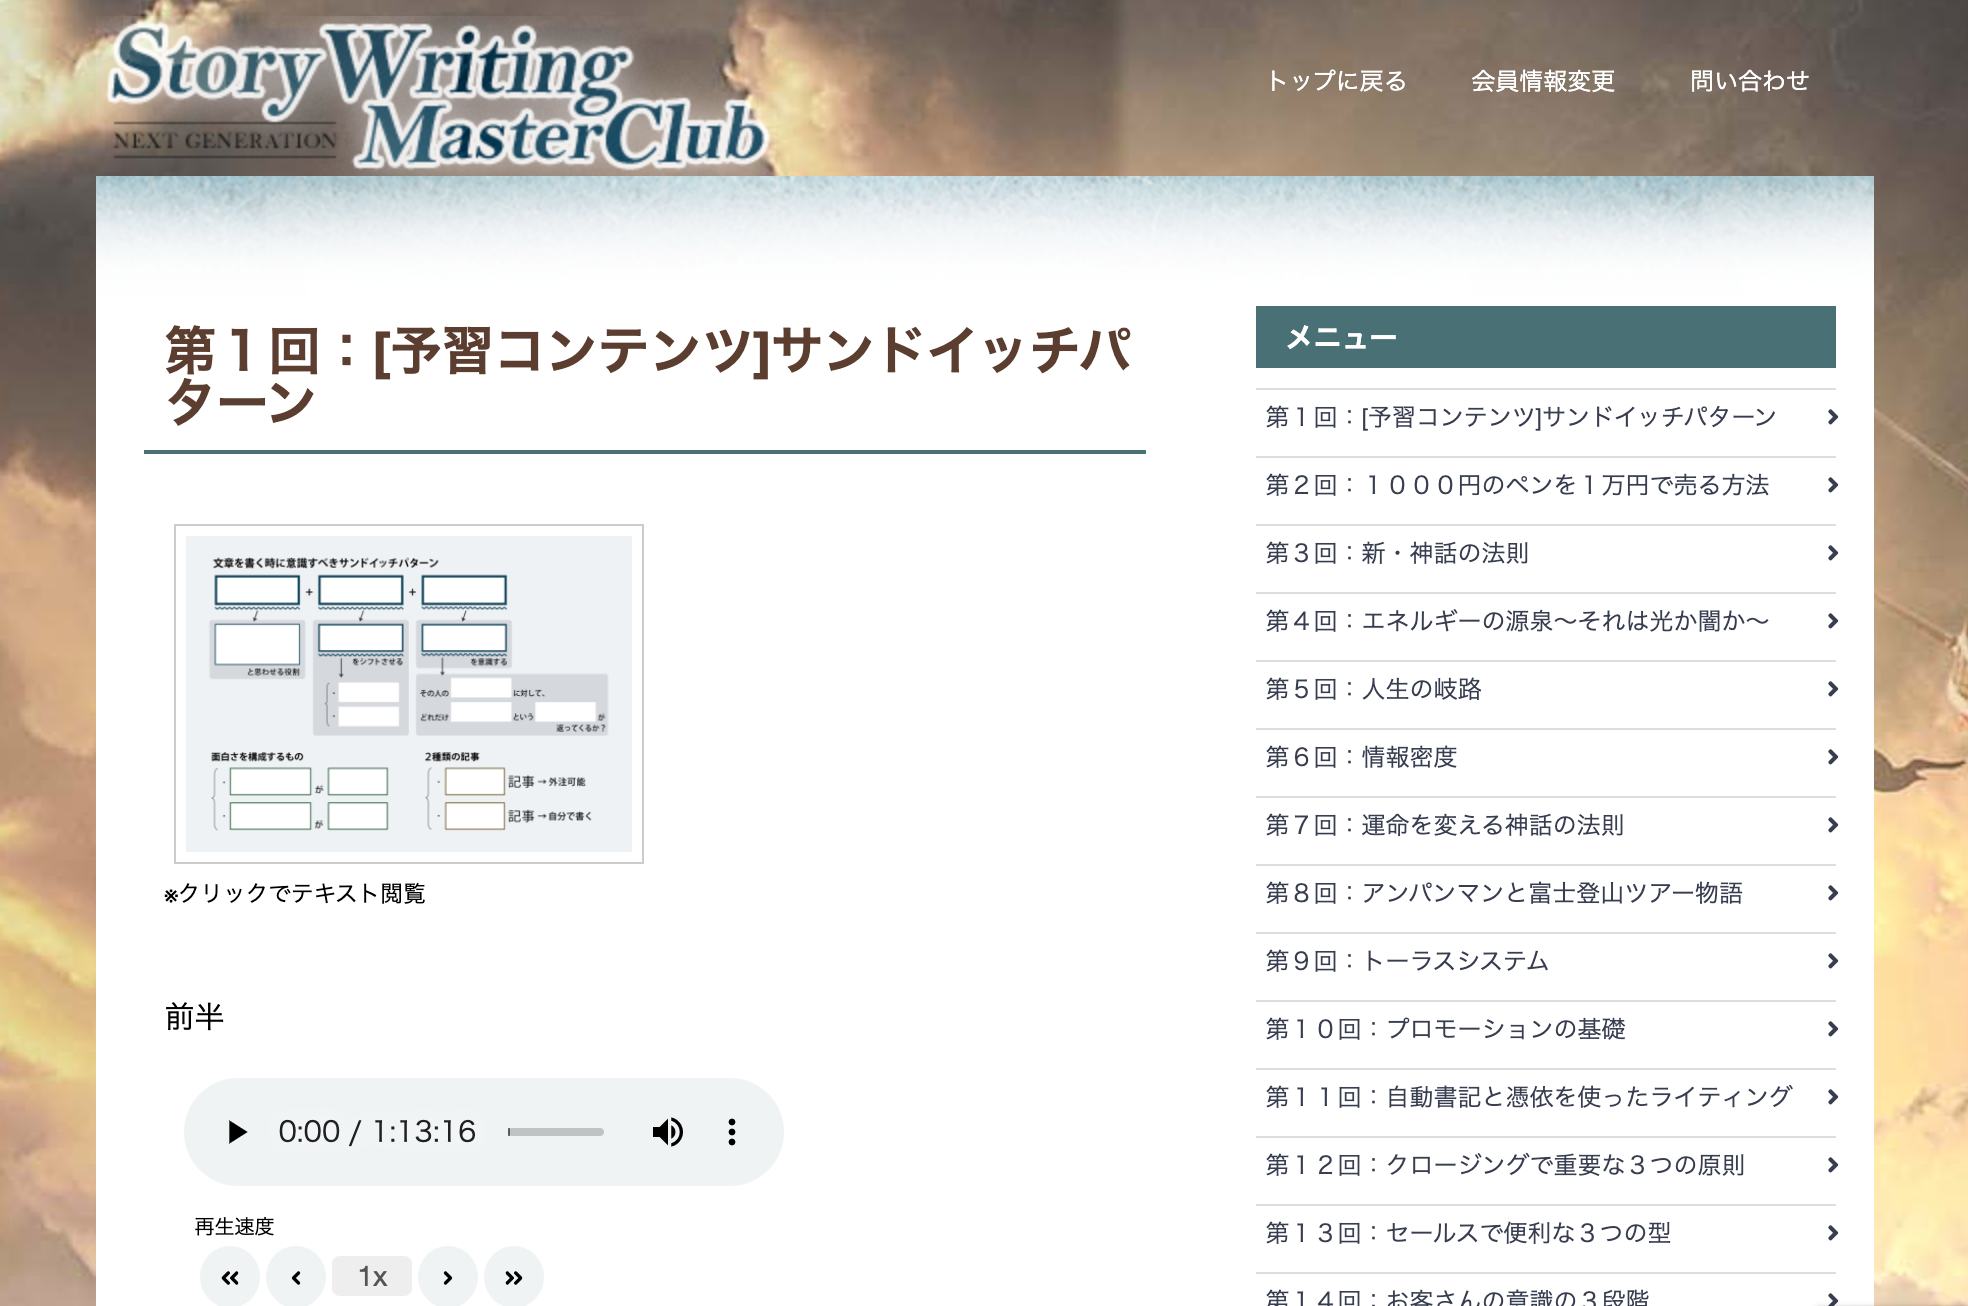The image size is (1968, 1306).
Task: Click chevron beside 第２回 １０００円のペン lesson
Action: pyautogui.click(x=1832, y=485)
